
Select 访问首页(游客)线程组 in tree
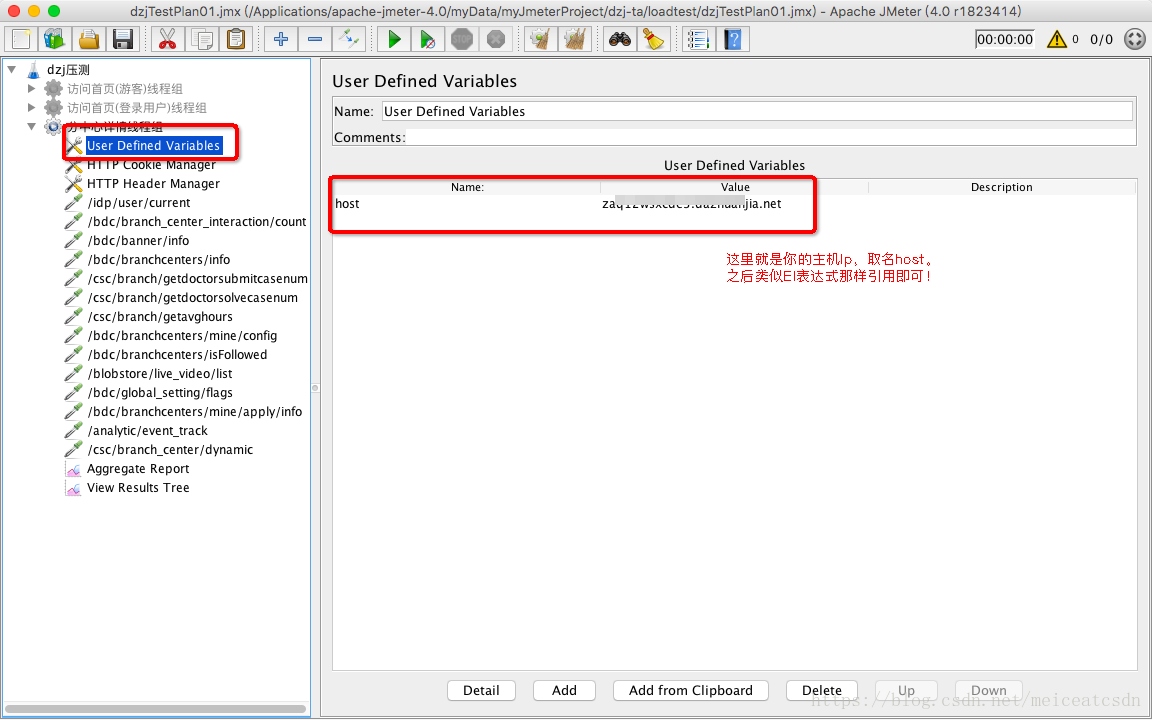pos(125,89)
